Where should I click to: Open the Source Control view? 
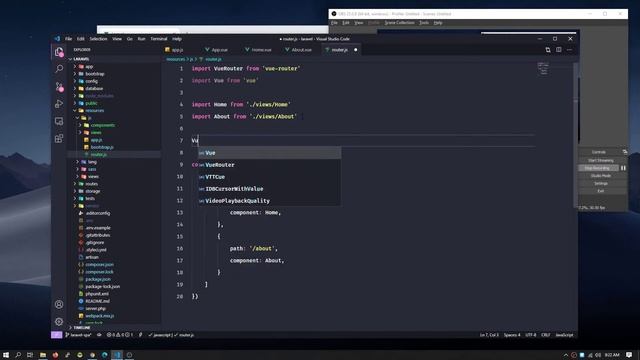pos(59,87)
